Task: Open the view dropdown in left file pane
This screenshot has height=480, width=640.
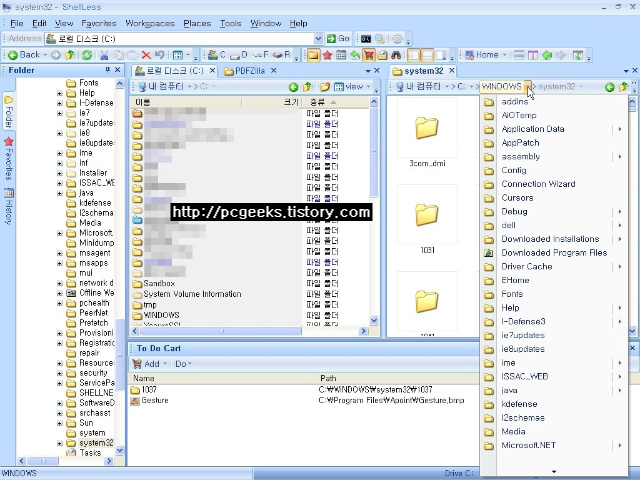Action: (352, 87)
